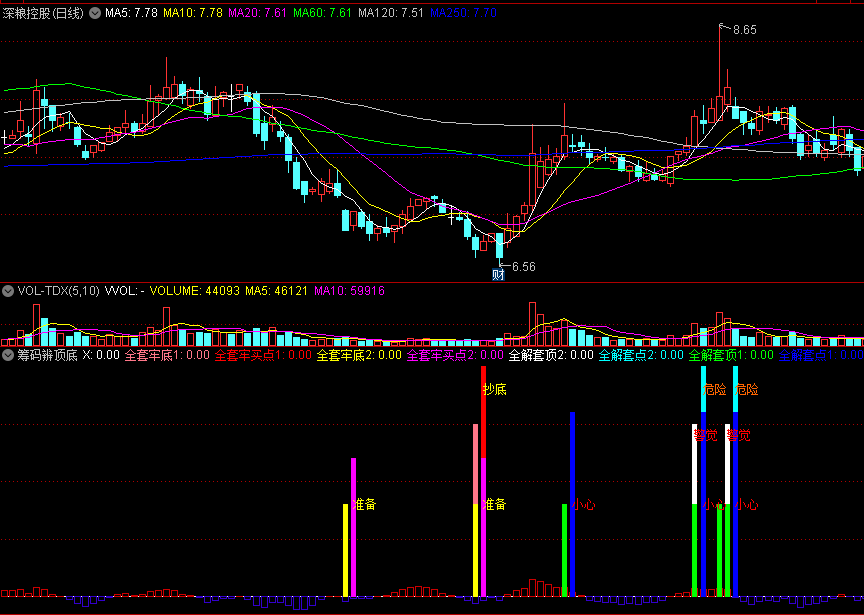Select the volume MA5: 46121 label

pos(277,290)
